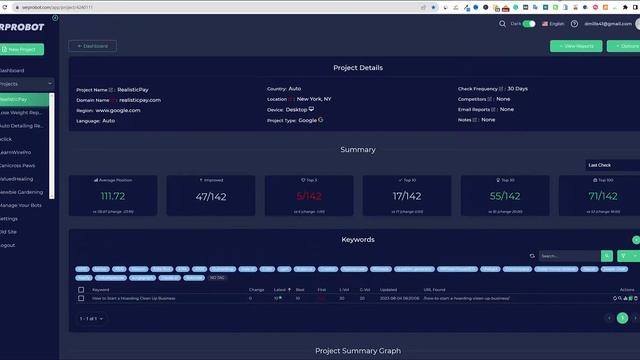Check the select-all keywords checkbox in header
This screenshot has width=640, height=360.
tap(81, 290)
